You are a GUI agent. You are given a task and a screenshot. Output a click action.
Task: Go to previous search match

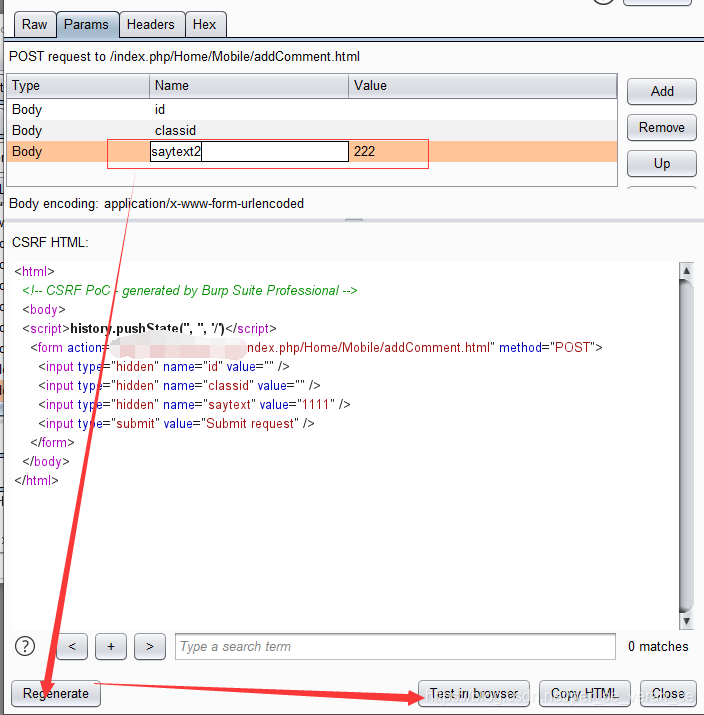coord(72,647)
